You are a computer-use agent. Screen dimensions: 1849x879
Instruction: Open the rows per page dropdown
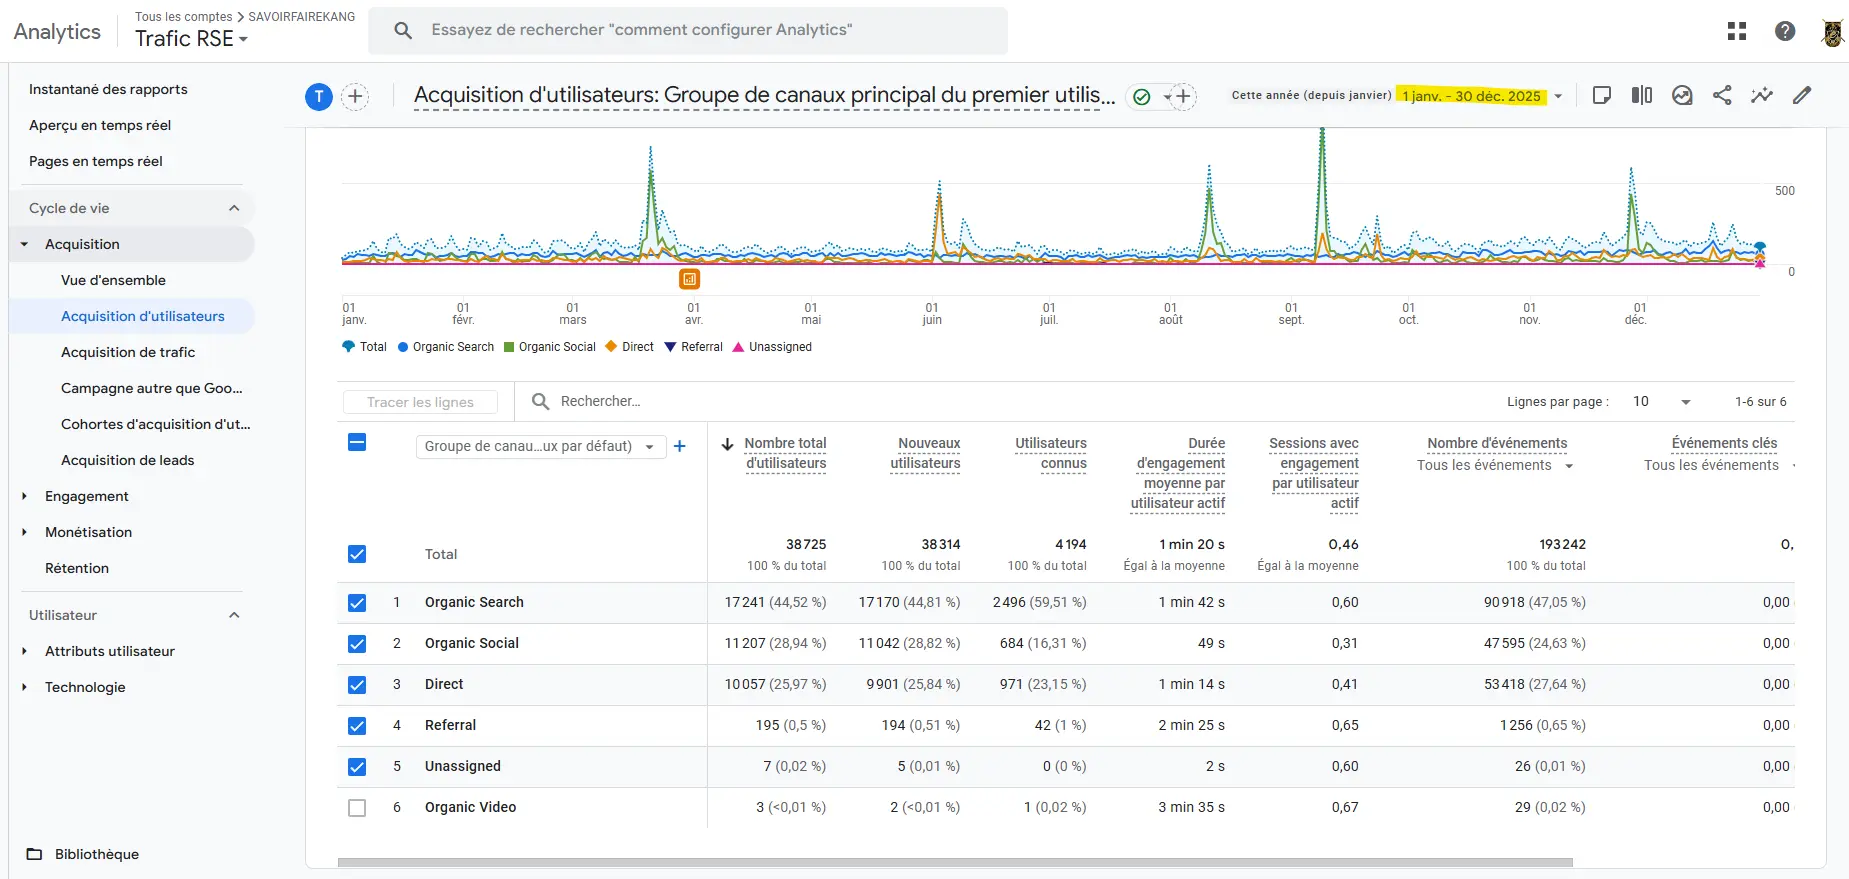coord(1662,402)
